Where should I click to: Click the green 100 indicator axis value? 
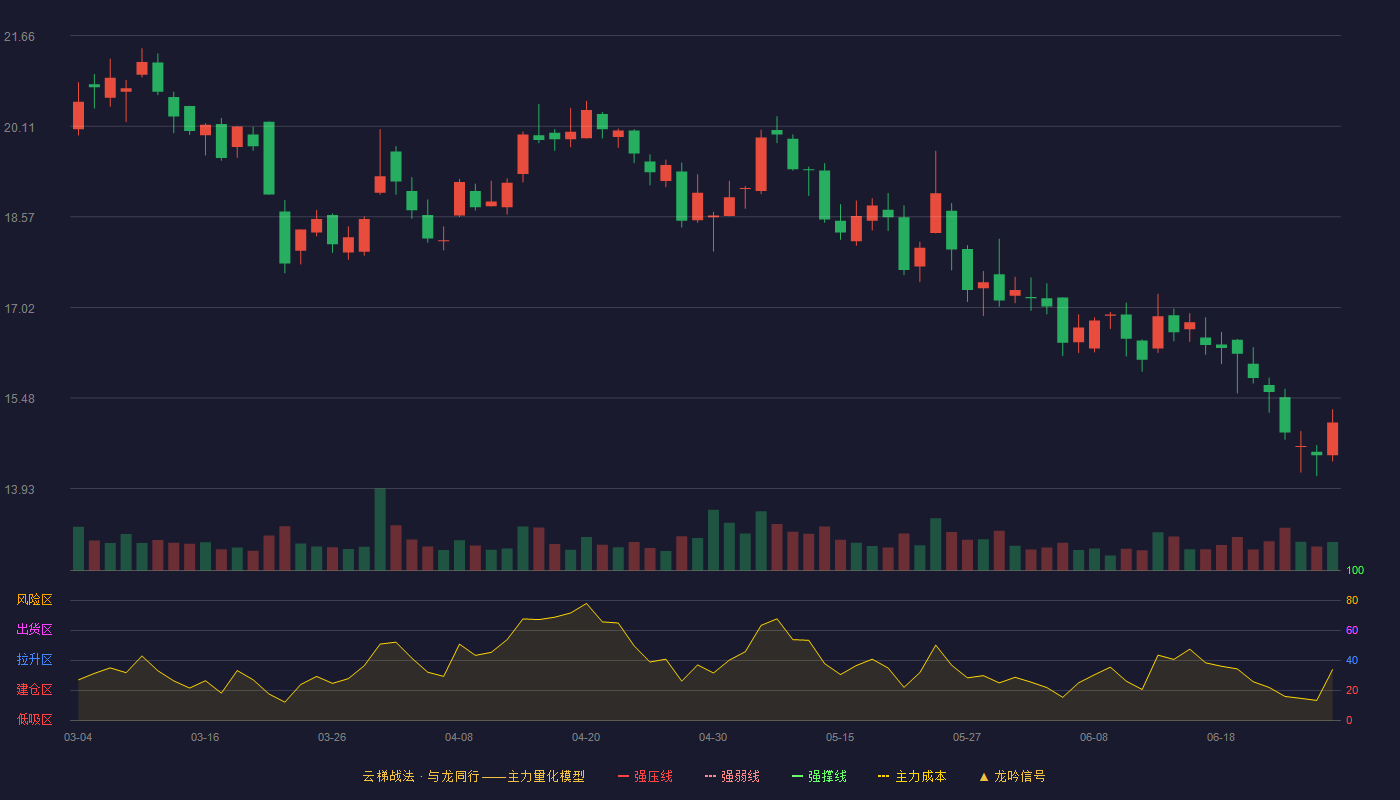pos(1355,571)
